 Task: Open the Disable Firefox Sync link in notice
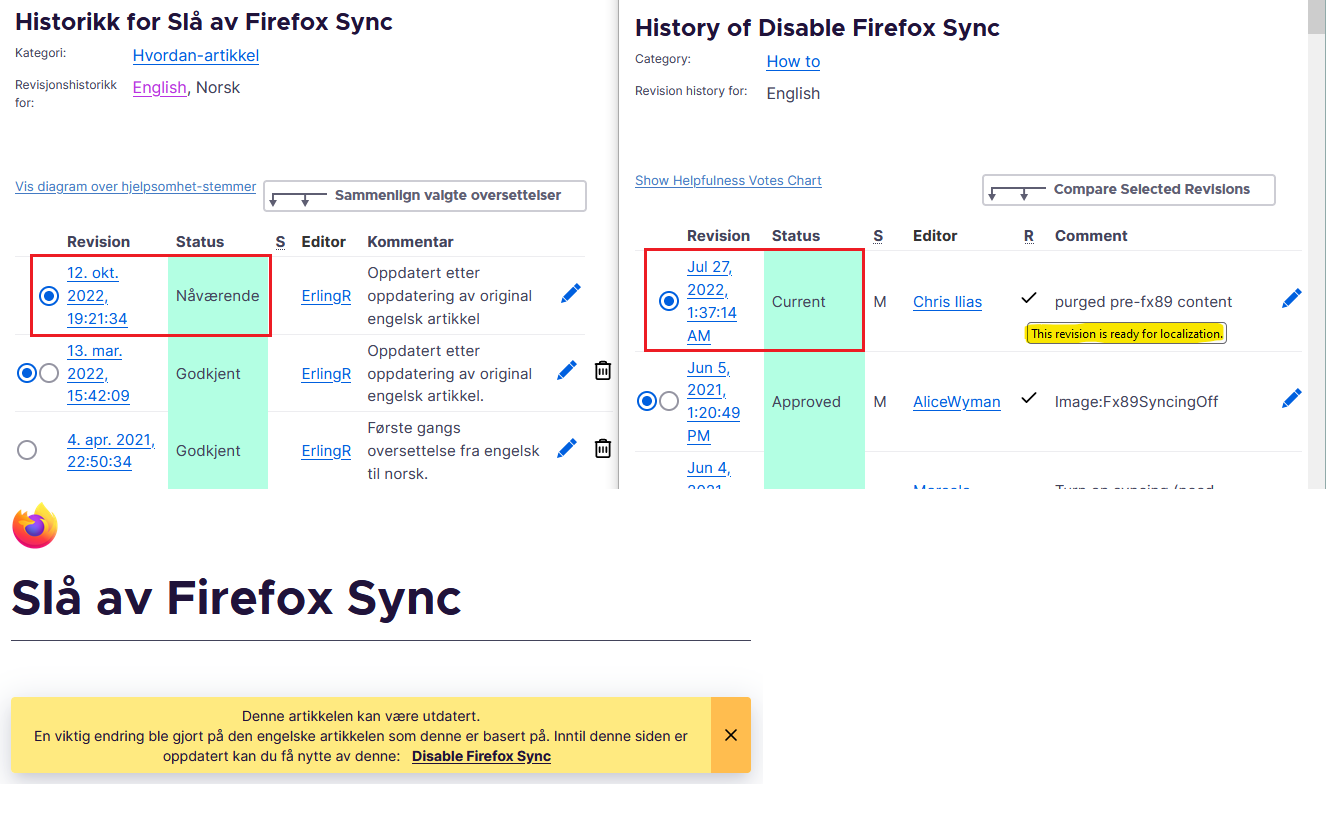tap(481, 756)
